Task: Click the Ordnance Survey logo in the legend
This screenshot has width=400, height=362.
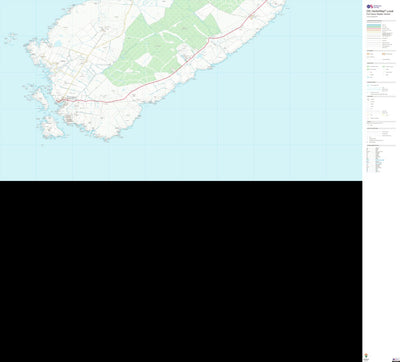Action: point(374,6)
